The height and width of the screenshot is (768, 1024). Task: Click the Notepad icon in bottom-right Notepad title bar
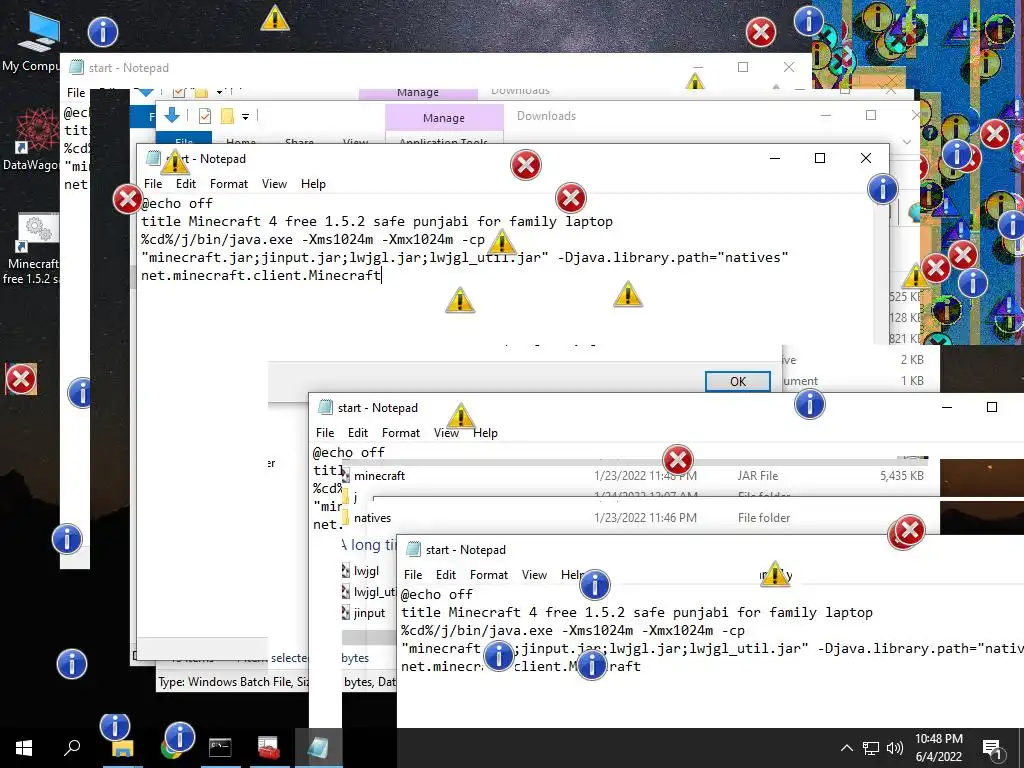pos(413,550)
